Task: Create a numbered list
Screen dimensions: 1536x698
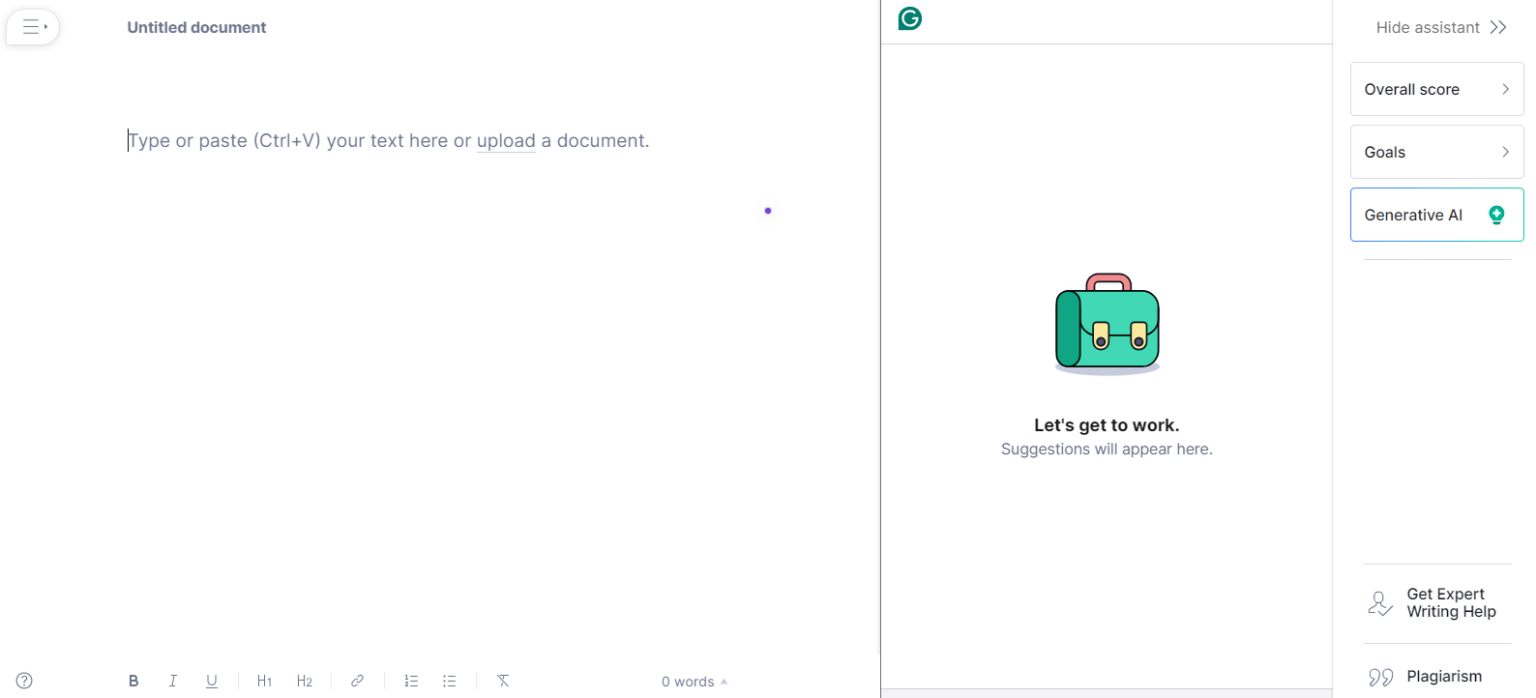Action: (x=411, y=681)
